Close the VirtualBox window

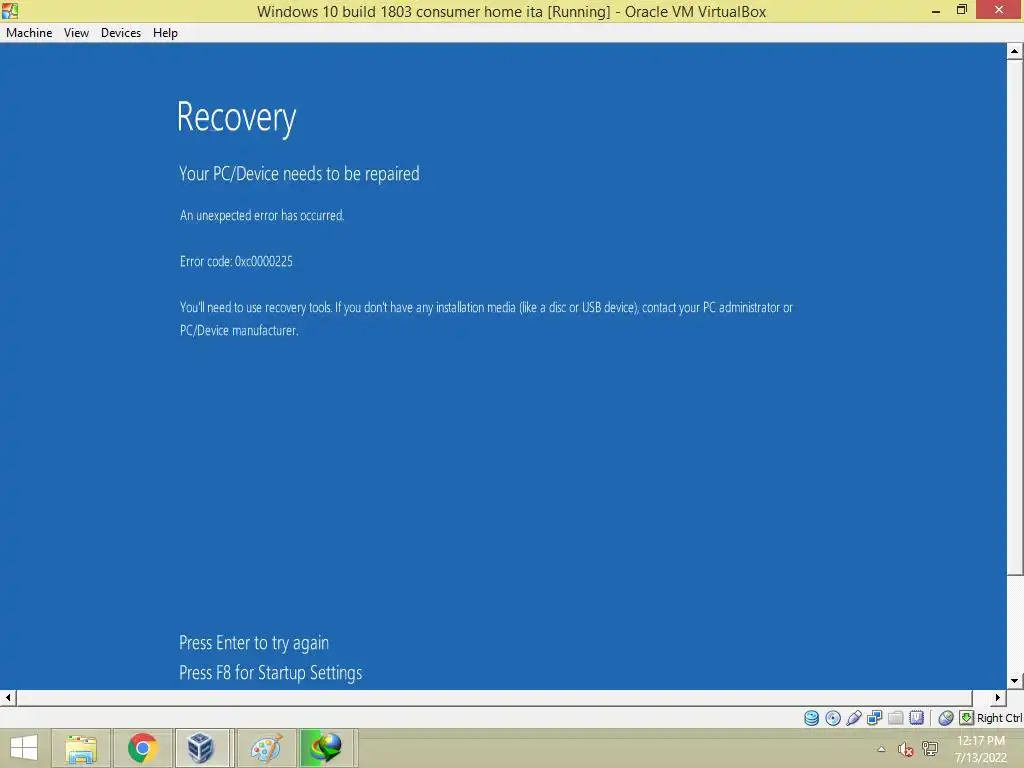999,10
